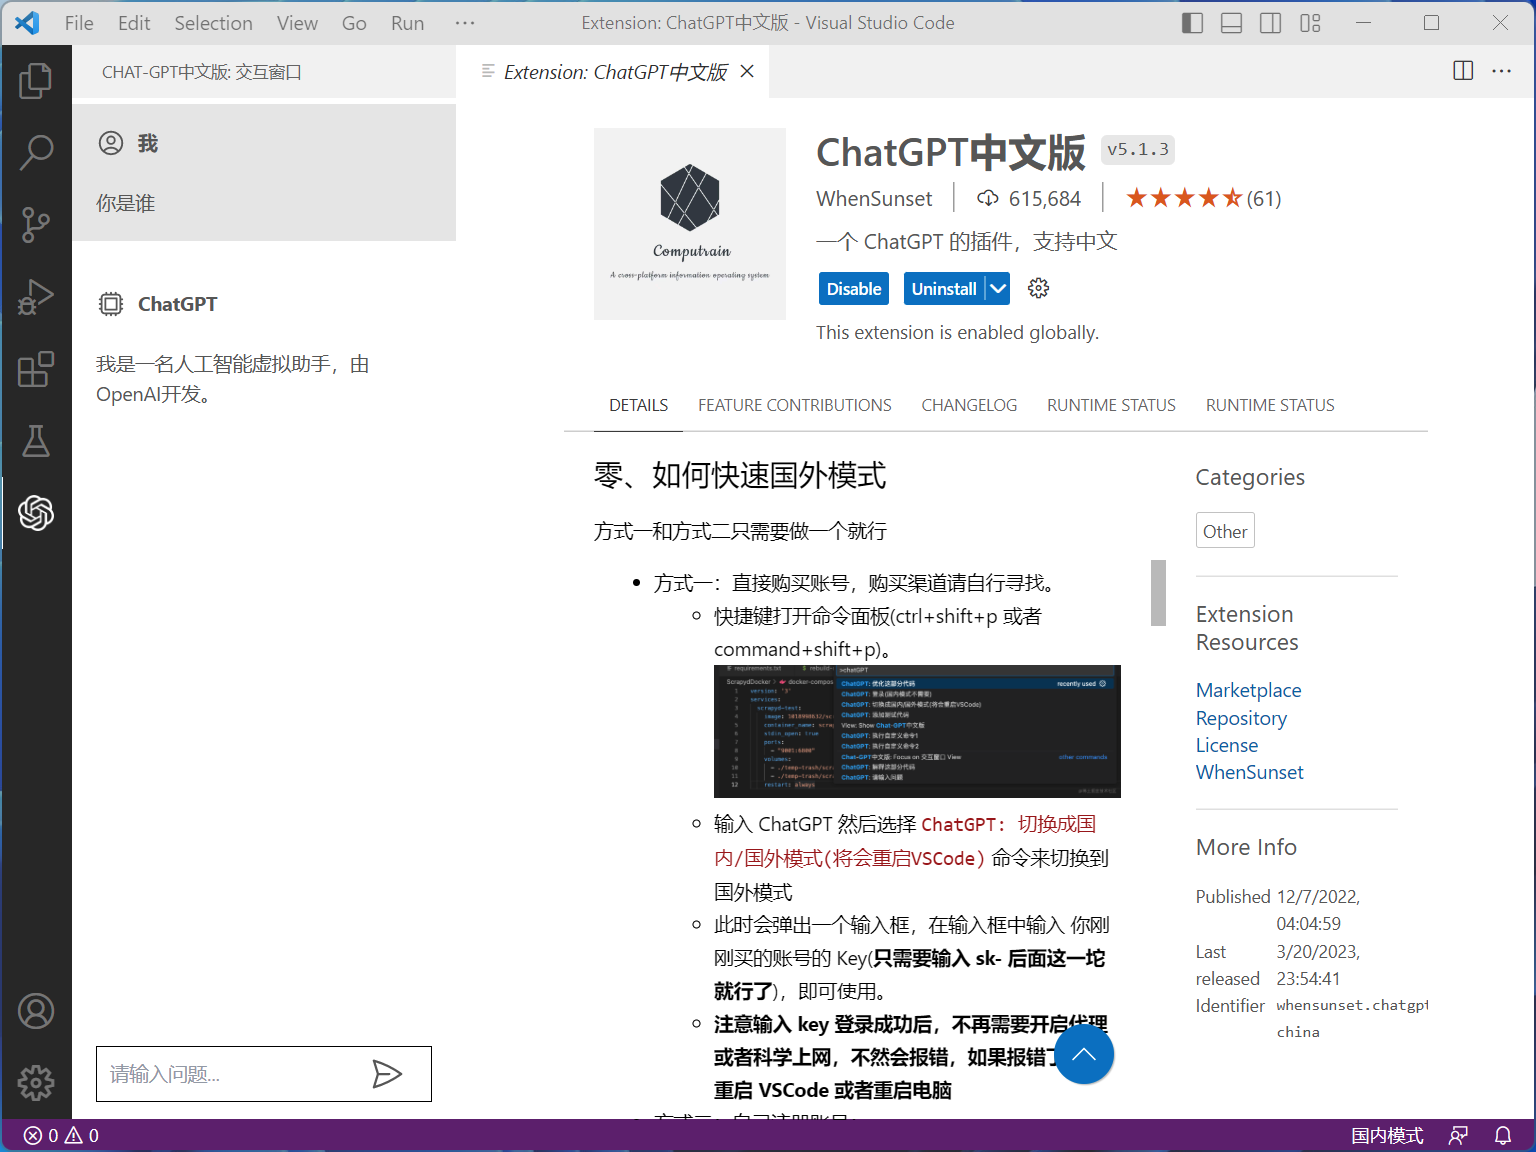This screenshot has height=1152, width=1536.
Task: Click the send arrow in the question box
Action: pyautogui.click(x=387, y=1074)
